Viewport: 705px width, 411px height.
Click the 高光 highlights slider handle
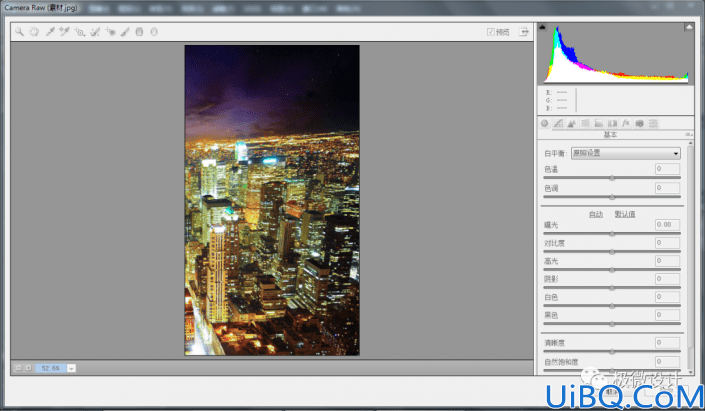point(612,270)
